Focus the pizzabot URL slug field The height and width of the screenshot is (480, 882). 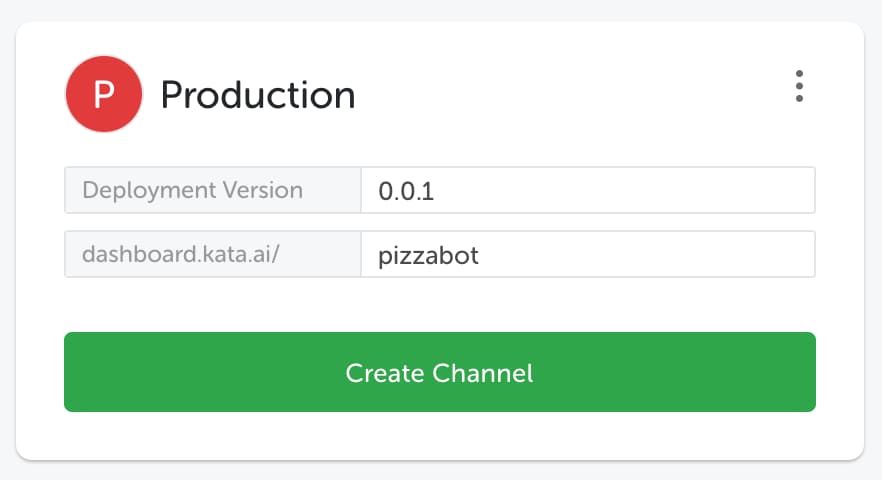pos(588,254)
